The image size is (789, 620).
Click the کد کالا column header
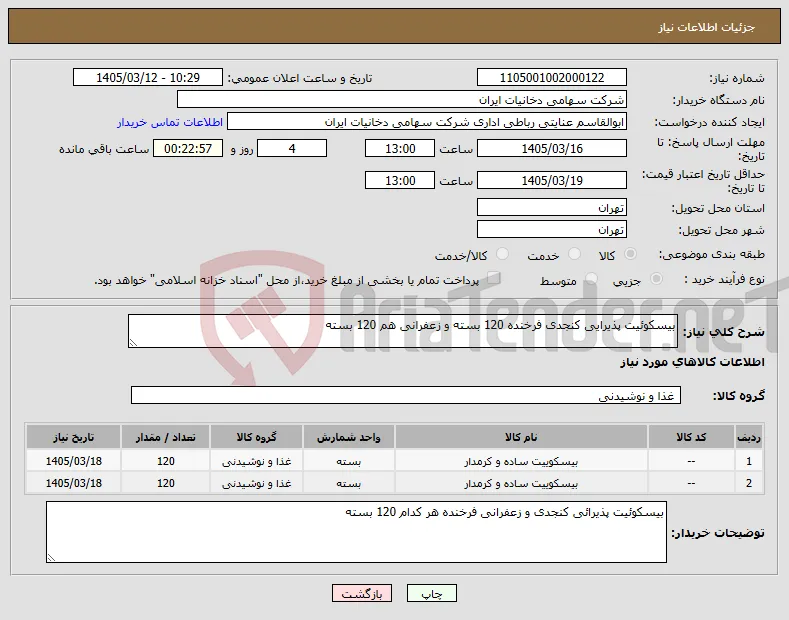[691, 437]
